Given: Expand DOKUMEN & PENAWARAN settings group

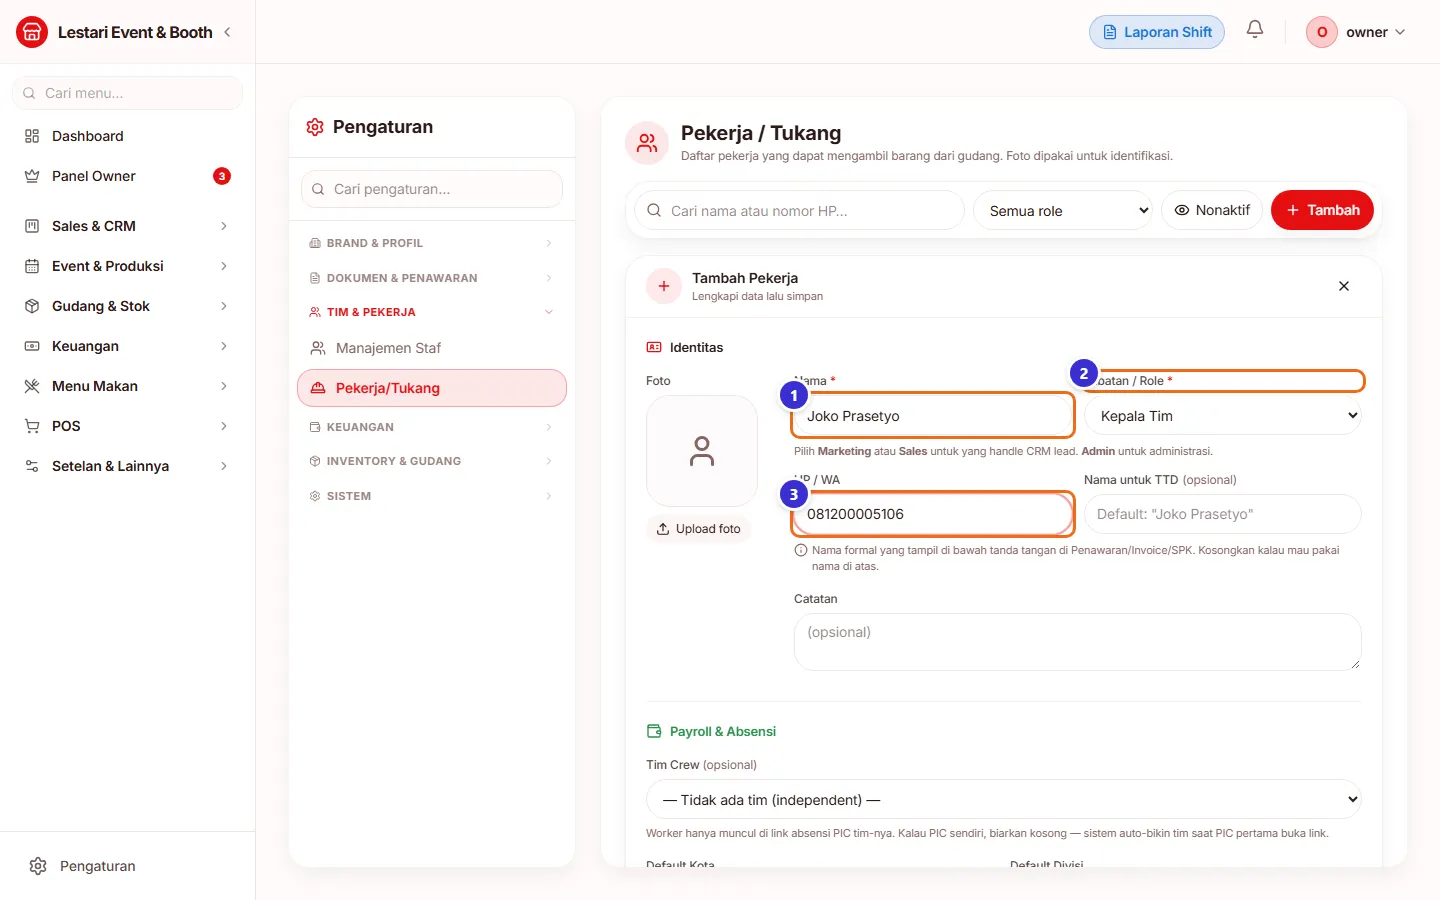Looking at the screenshot, I should point(432,278).
